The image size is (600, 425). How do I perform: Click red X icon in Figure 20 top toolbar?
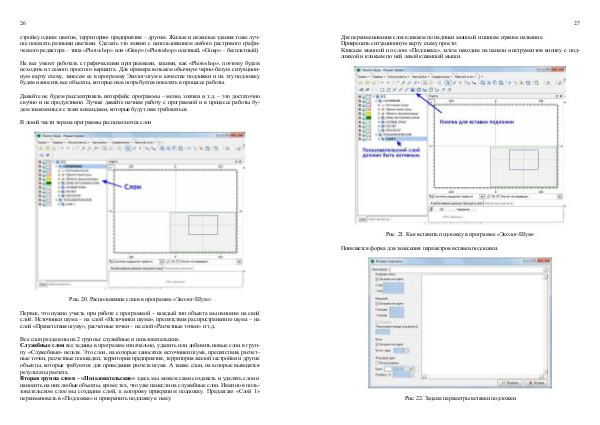pyautogui.click(x=201, y=148)
